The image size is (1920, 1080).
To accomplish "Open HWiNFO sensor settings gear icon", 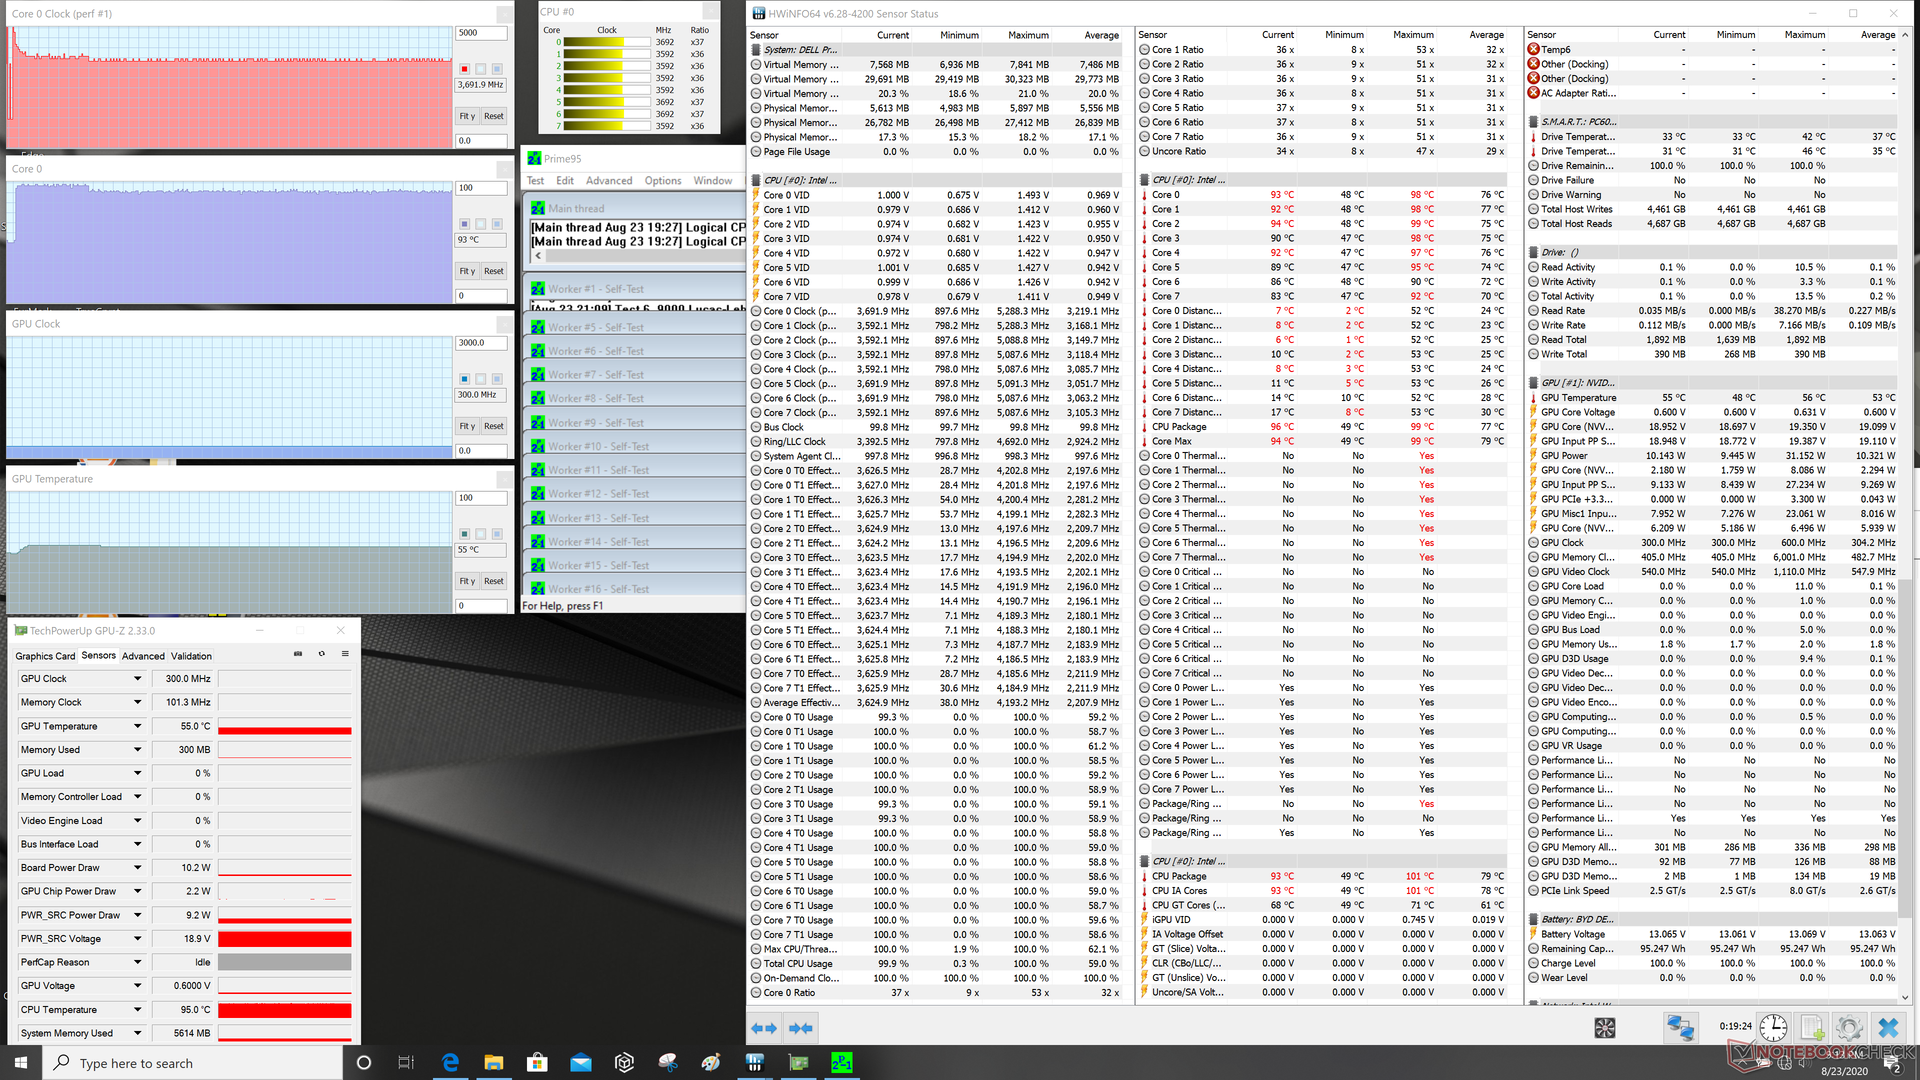I will [1848, 1027].
